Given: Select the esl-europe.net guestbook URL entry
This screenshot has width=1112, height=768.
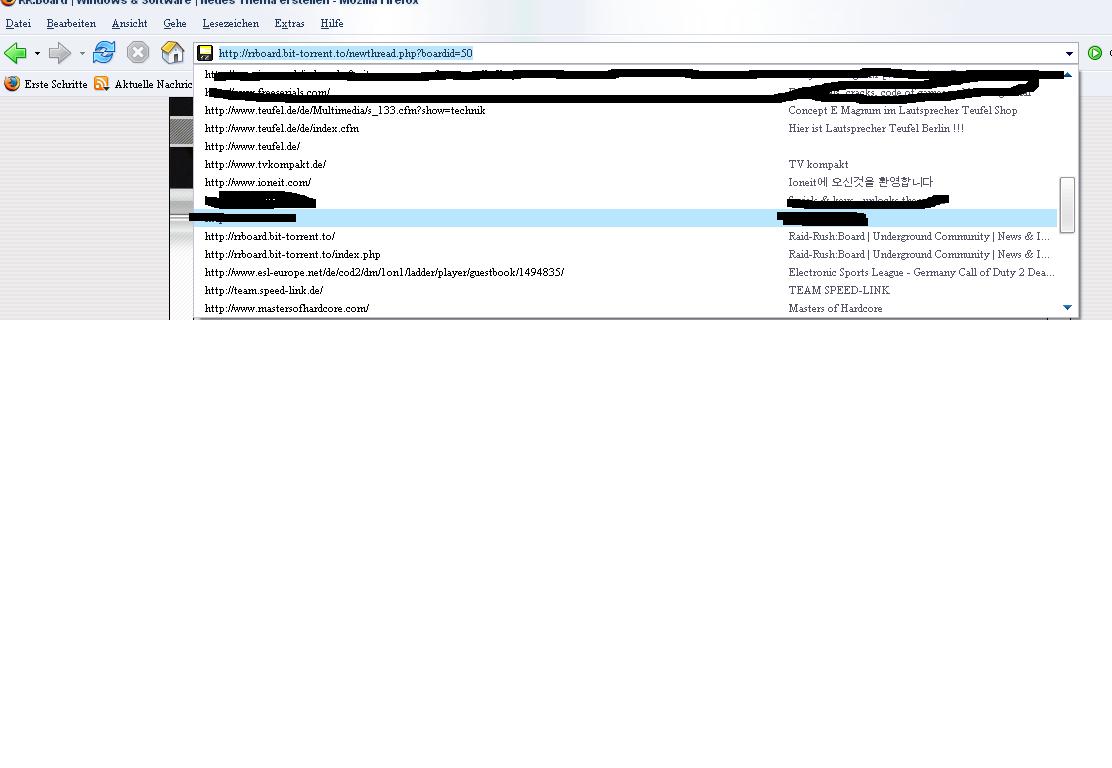Looking at the screenshot, I should (626, 272).
